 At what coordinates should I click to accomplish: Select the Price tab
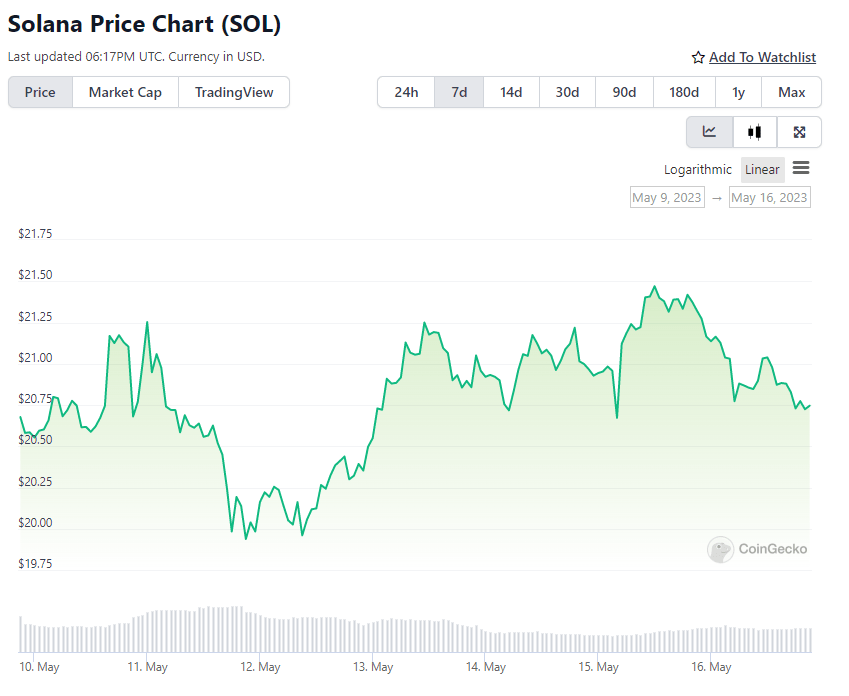coord(40,92)
